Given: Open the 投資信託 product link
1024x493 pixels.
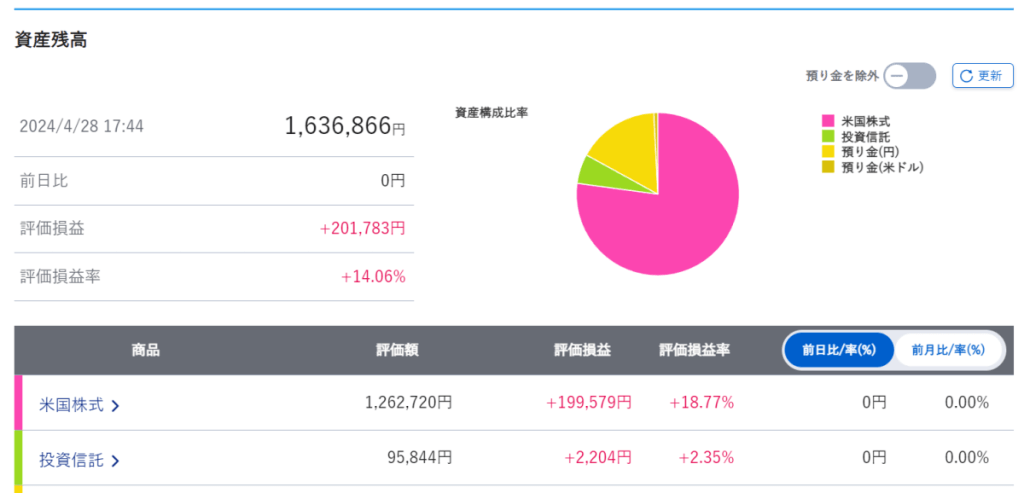Looking at the screenshot, I should pos(72,460).
